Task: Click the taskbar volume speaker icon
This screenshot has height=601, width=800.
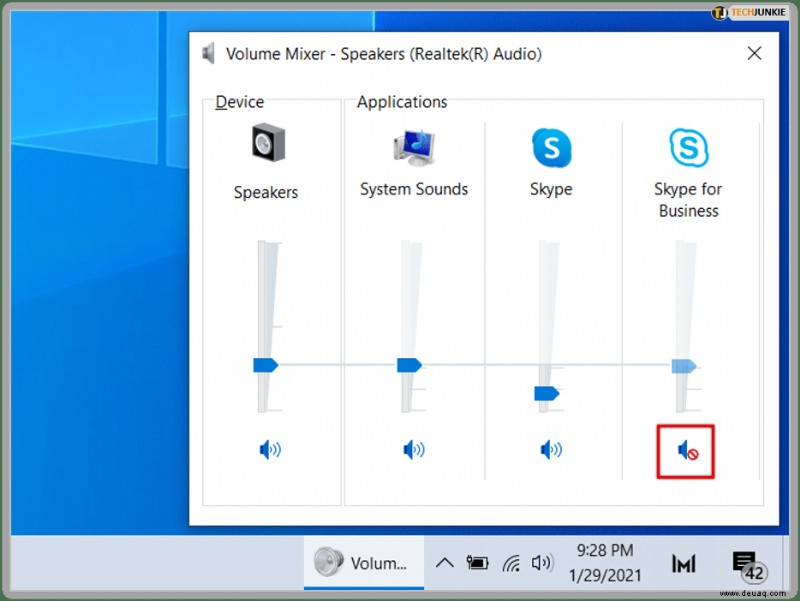Action: pos(542,563)
